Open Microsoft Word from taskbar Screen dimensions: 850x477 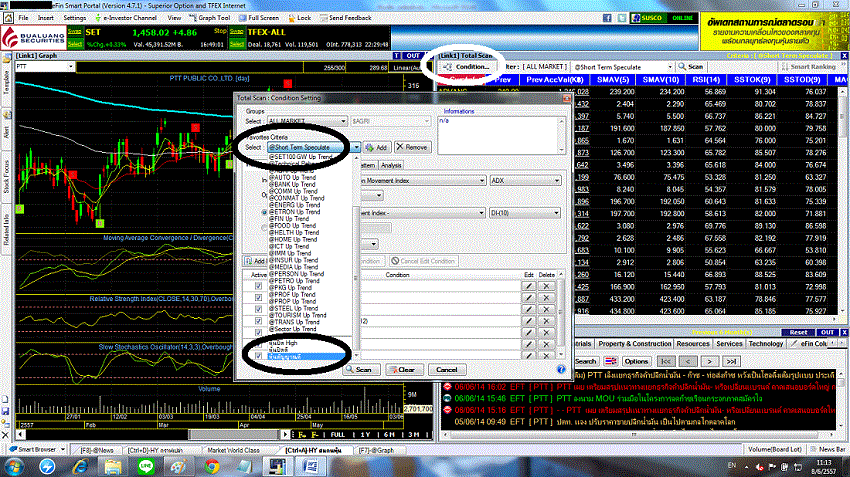click(311, 466)
